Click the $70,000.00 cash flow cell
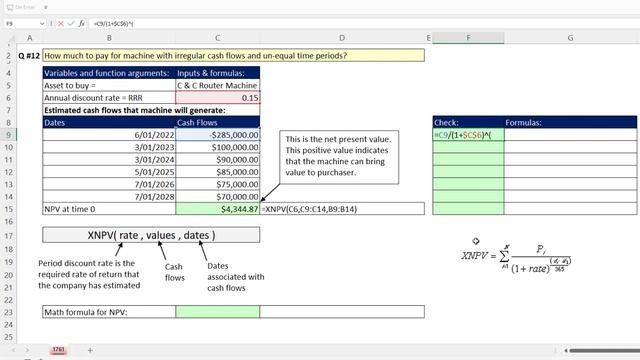The height and width of the screenshot is (360, 640). click(218, 197)
